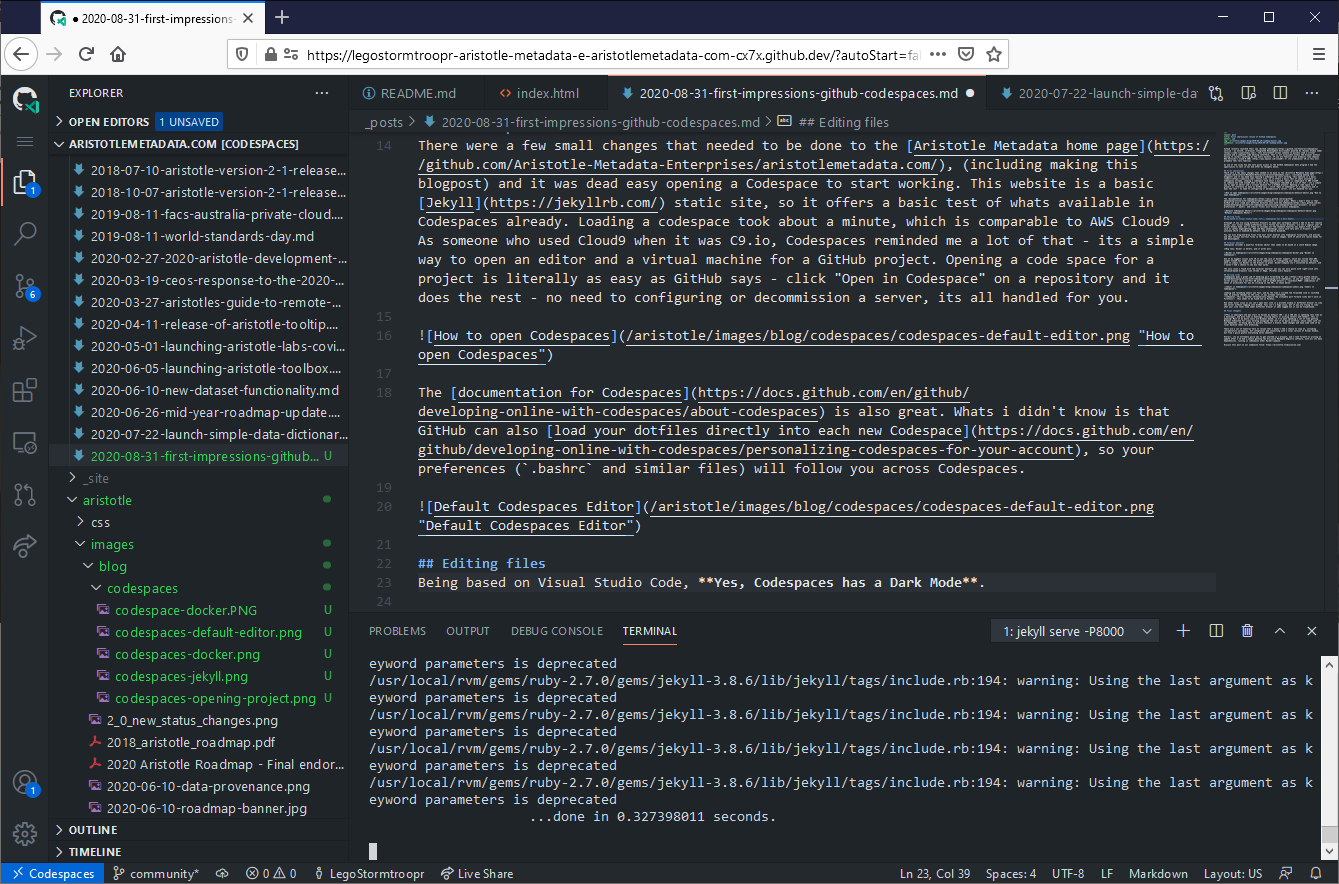
Task: Expand the css folder
Action: (200, 522)
